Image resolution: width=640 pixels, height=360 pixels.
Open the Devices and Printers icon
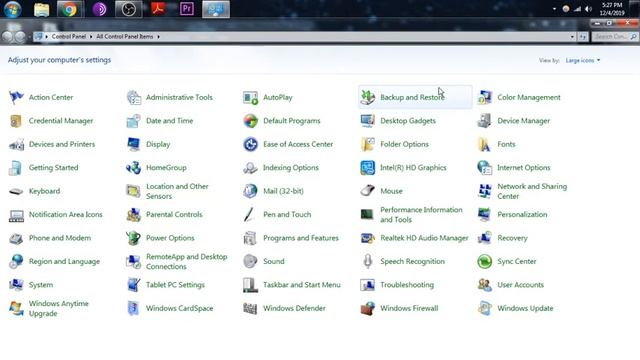(x=16, y=144)
